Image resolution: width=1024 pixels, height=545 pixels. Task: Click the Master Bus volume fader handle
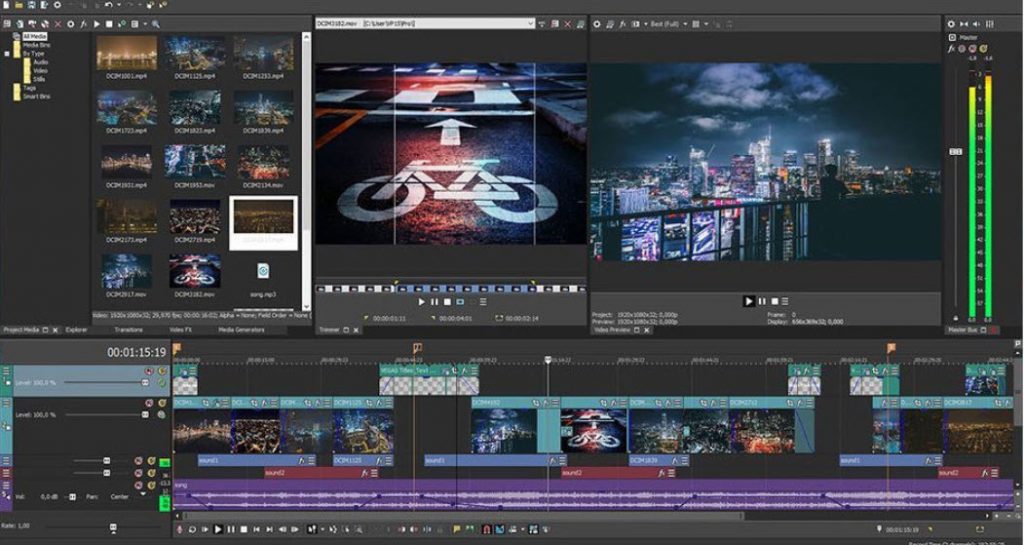(954, 150)
